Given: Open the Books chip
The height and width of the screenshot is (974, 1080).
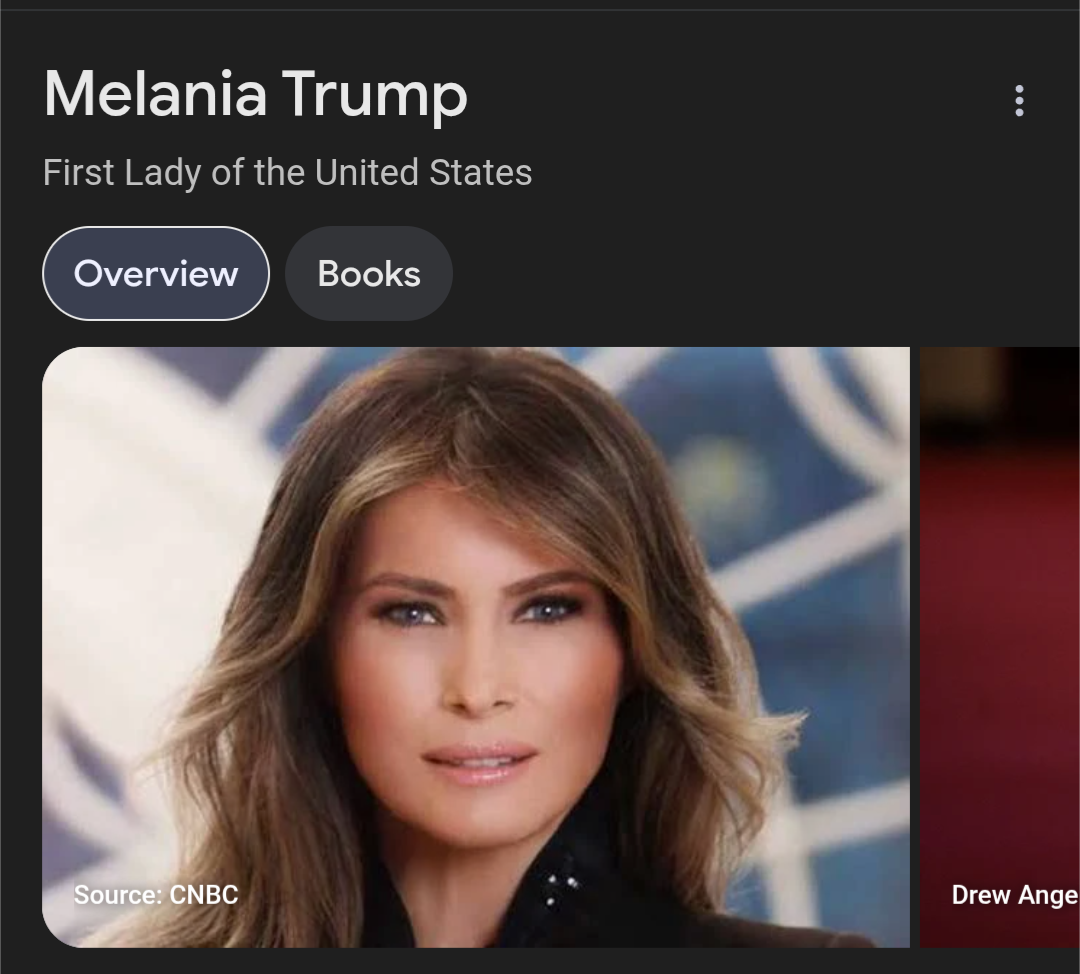Looking at the screenshot, I should coord(369,273).
